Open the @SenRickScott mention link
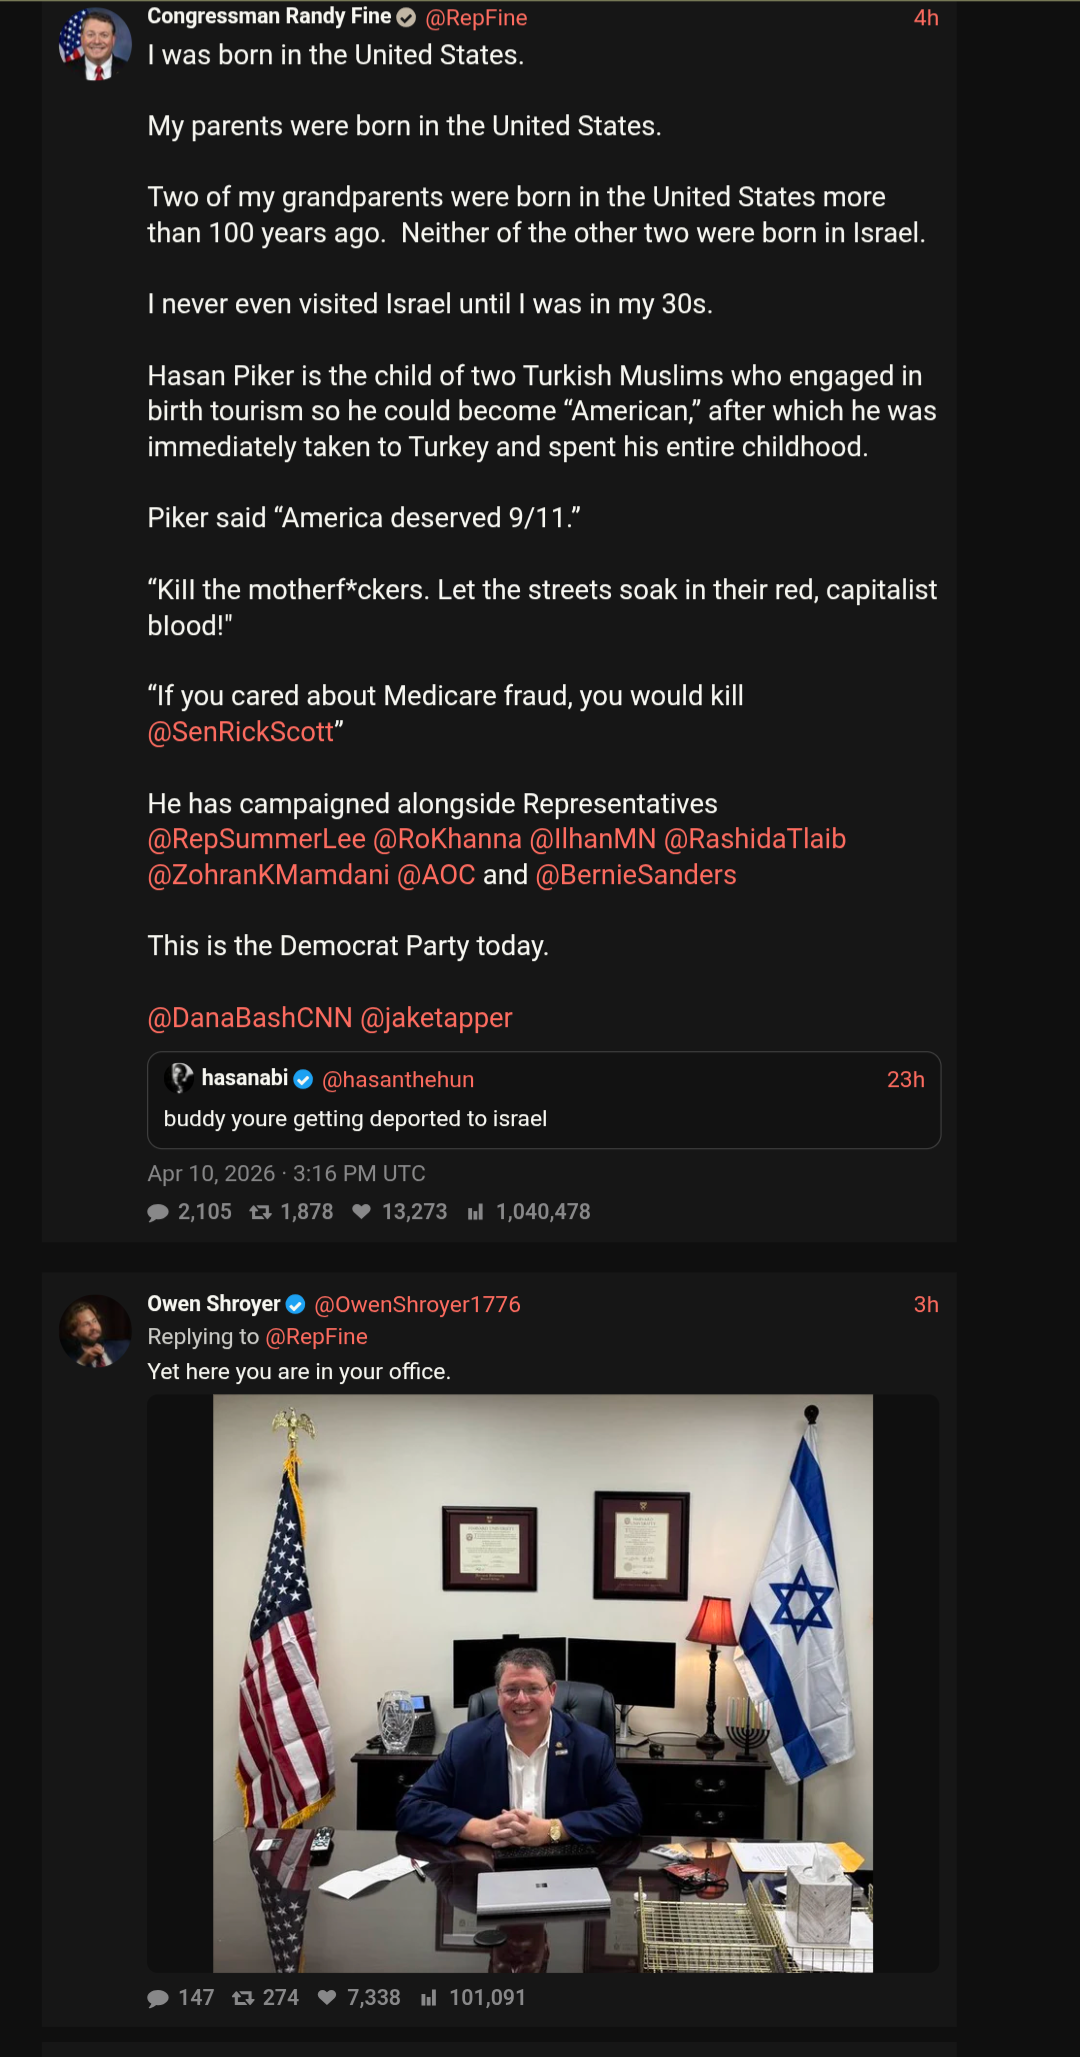Viewport: 1080px width, 2057px height. (x=240, y=732)
